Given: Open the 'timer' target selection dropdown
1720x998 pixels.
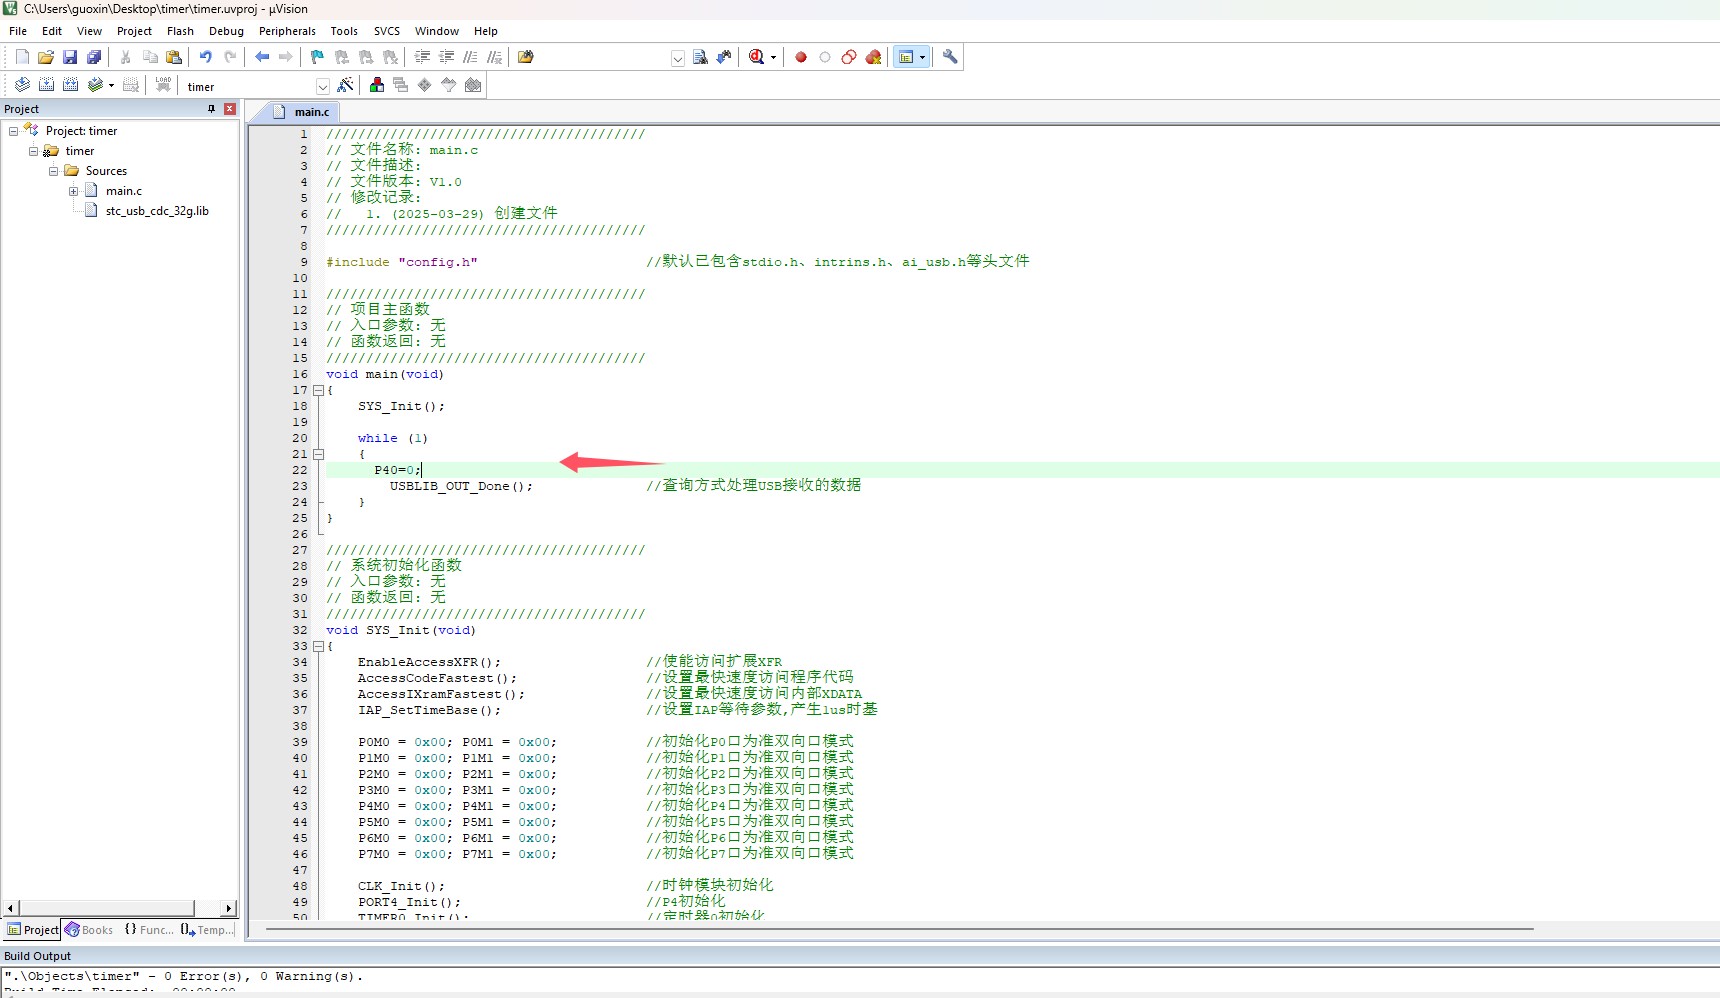Looking at the screenshot, I should coord(322,86).
